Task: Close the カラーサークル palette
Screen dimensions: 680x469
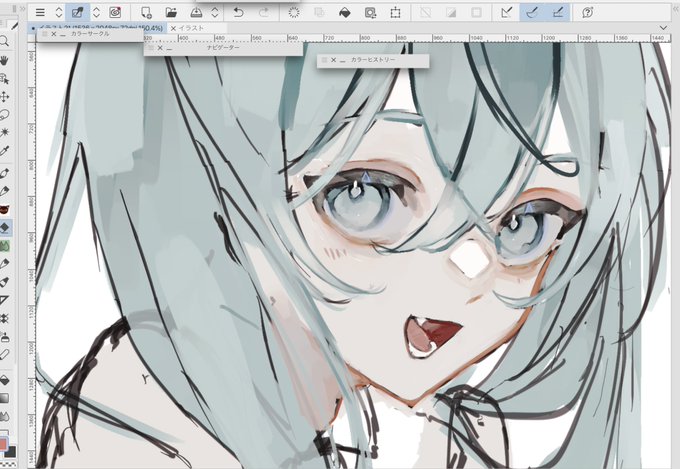Action: tap(54, 34)
